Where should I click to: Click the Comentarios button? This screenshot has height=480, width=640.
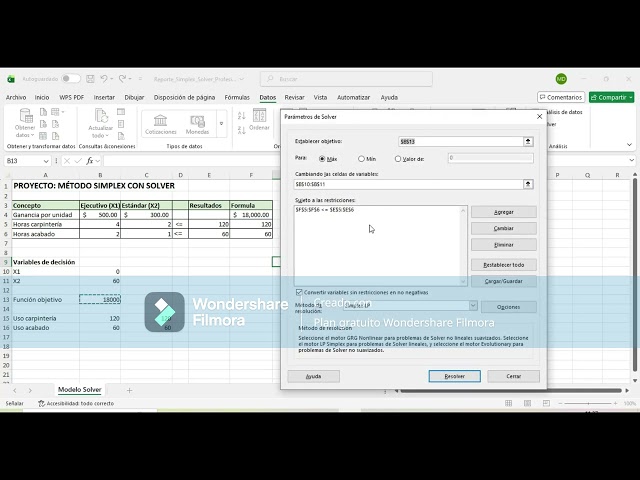click(x=561, y=97)
